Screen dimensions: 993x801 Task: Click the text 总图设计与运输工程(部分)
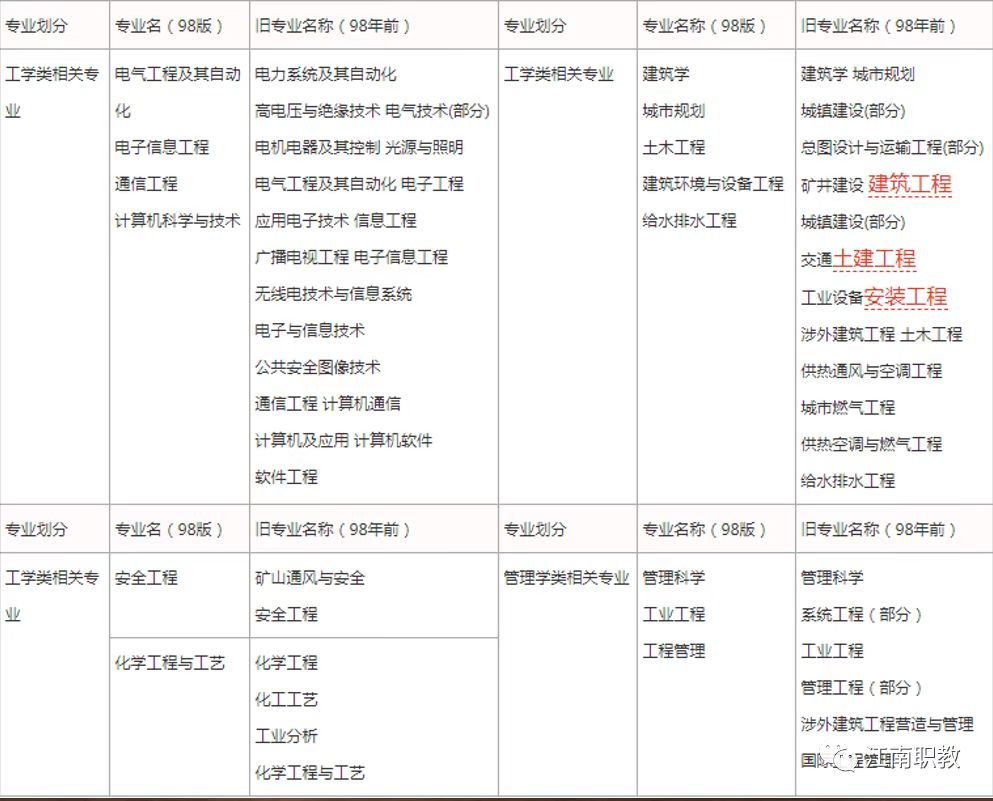(x=892, y=148)
